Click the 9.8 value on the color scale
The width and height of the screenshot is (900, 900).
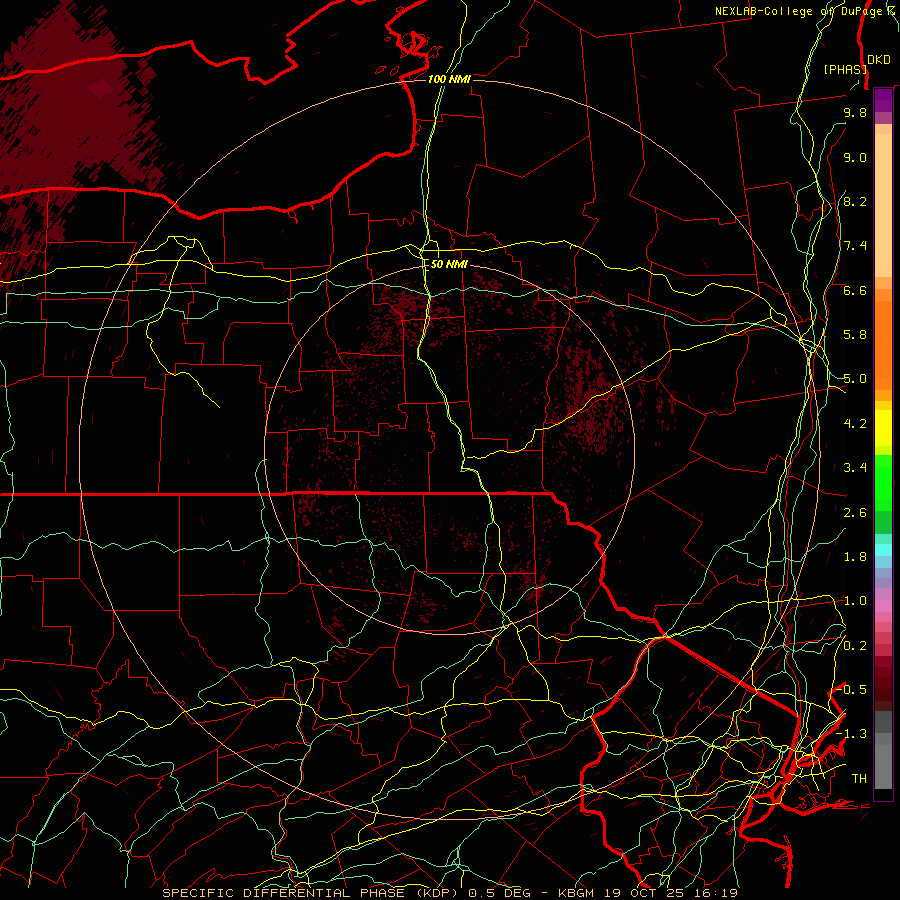(855, 112)
